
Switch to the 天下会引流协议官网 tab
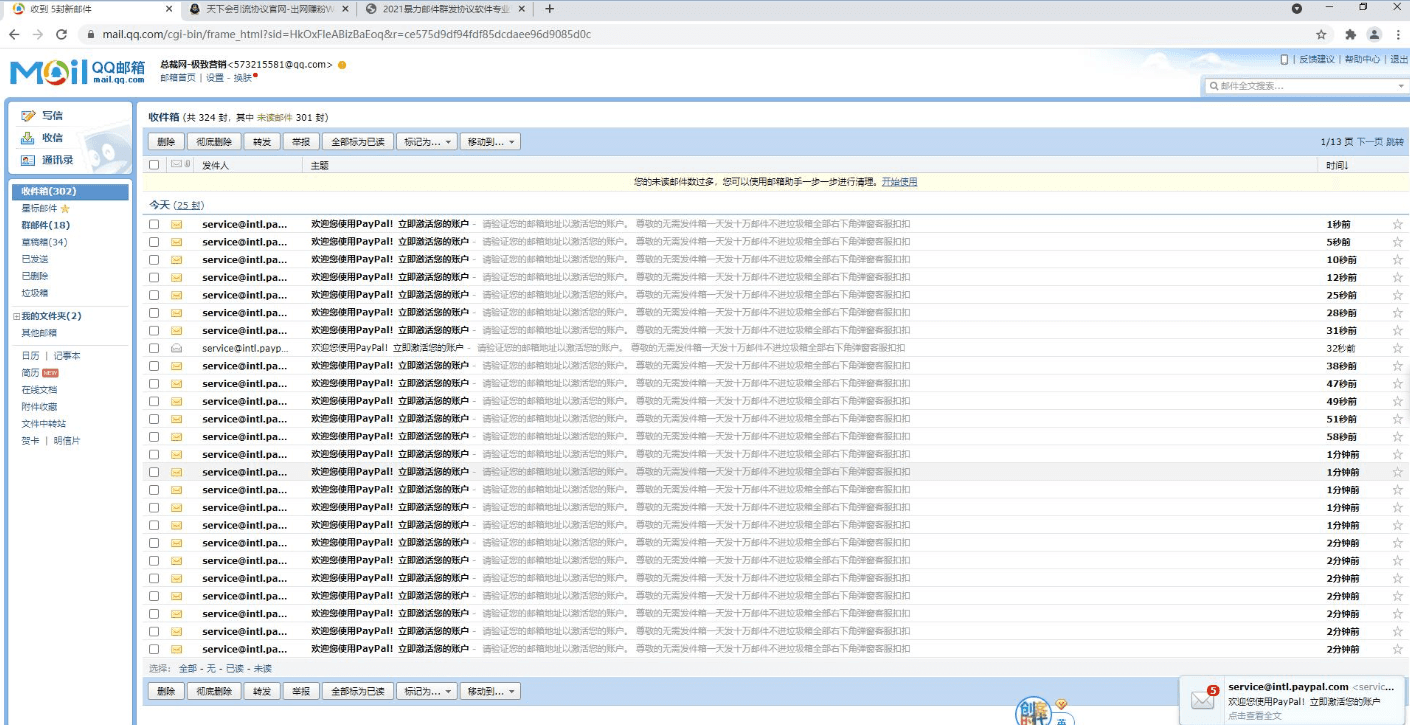[268, 9]
